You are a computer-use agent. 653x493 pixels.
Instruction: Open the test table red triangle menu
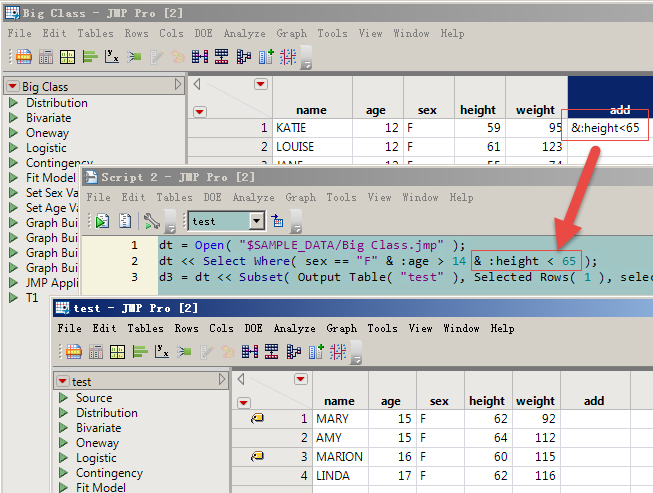[x=62, y=382]
